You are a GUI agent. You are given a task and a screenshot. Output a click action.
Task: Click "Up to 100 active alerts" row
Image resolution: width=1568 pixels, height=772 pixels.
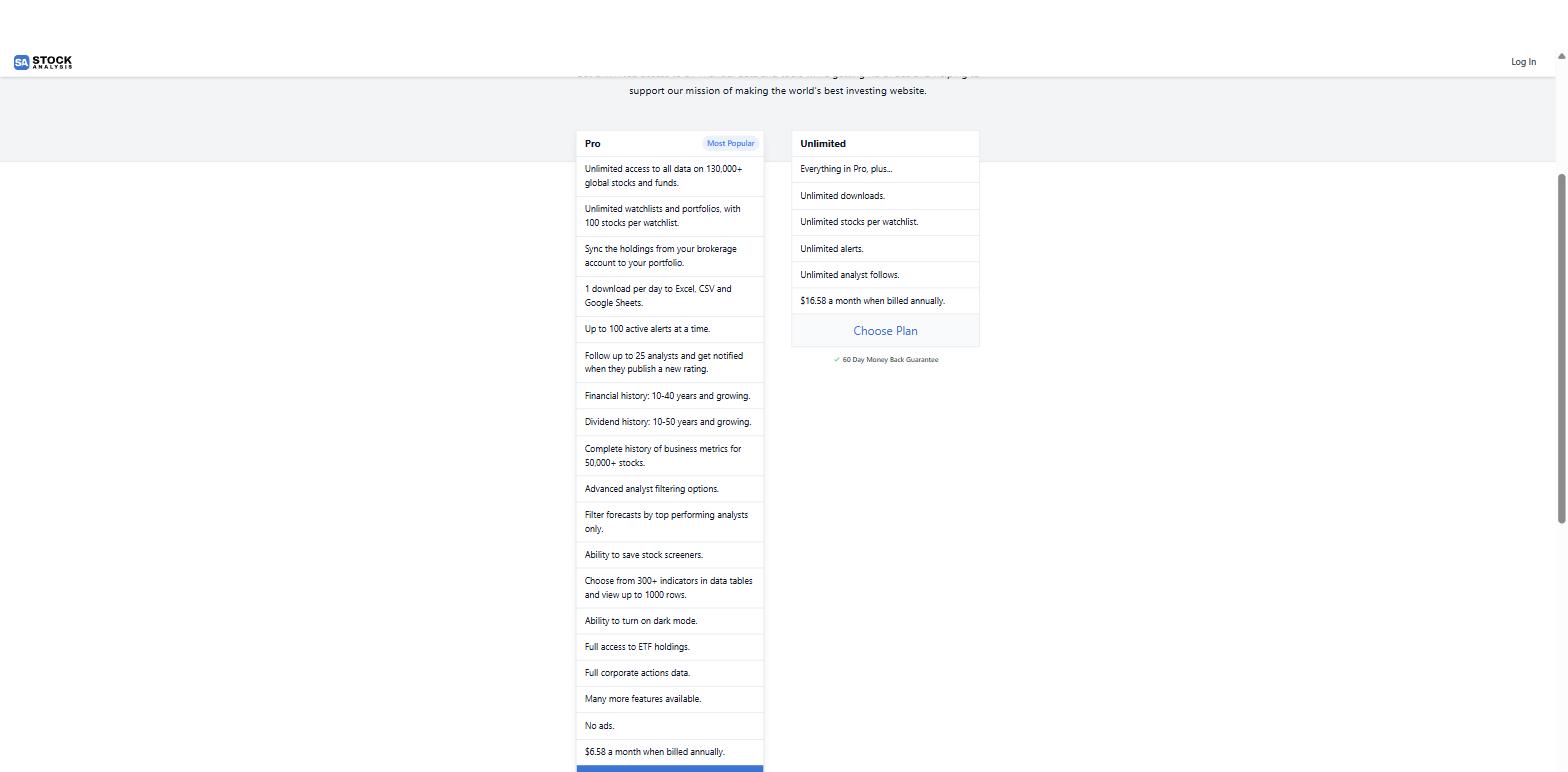pyautogui.click(x=670, y=329)
